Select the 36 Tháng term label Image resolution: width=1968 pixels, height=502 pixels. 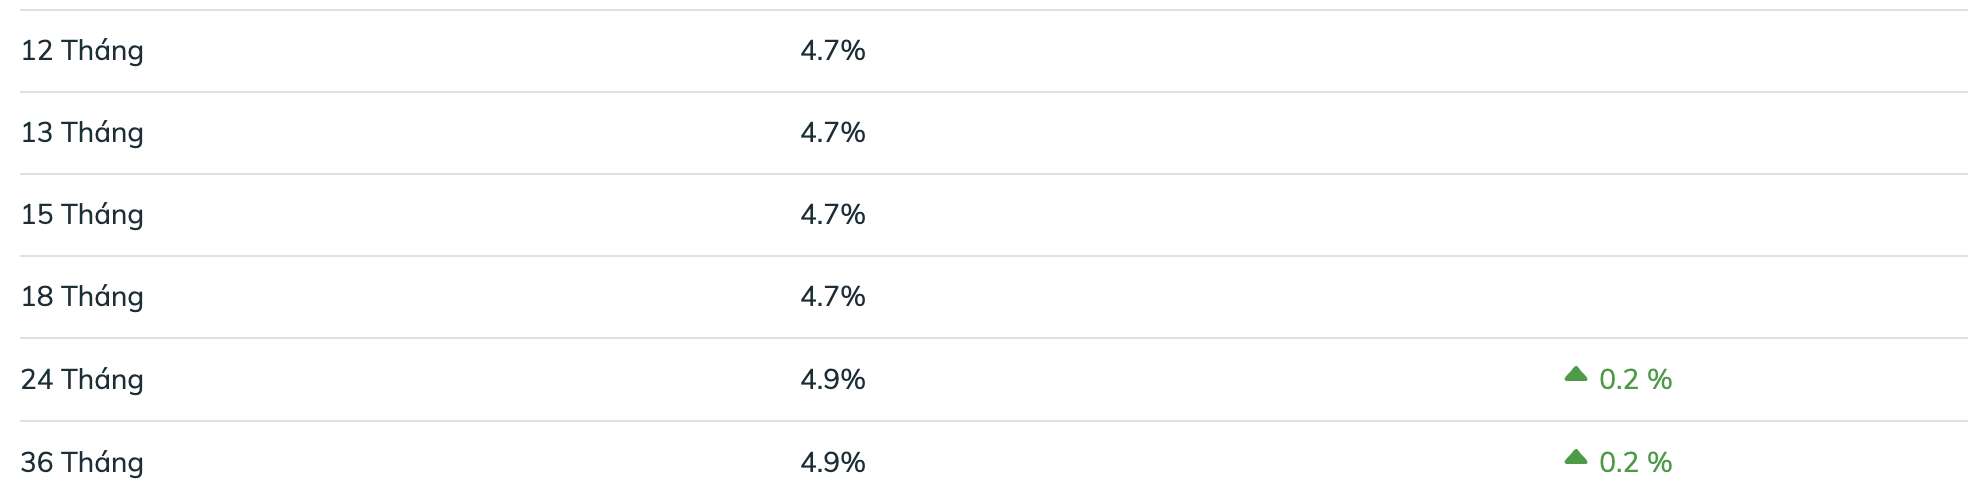point(82,463)
